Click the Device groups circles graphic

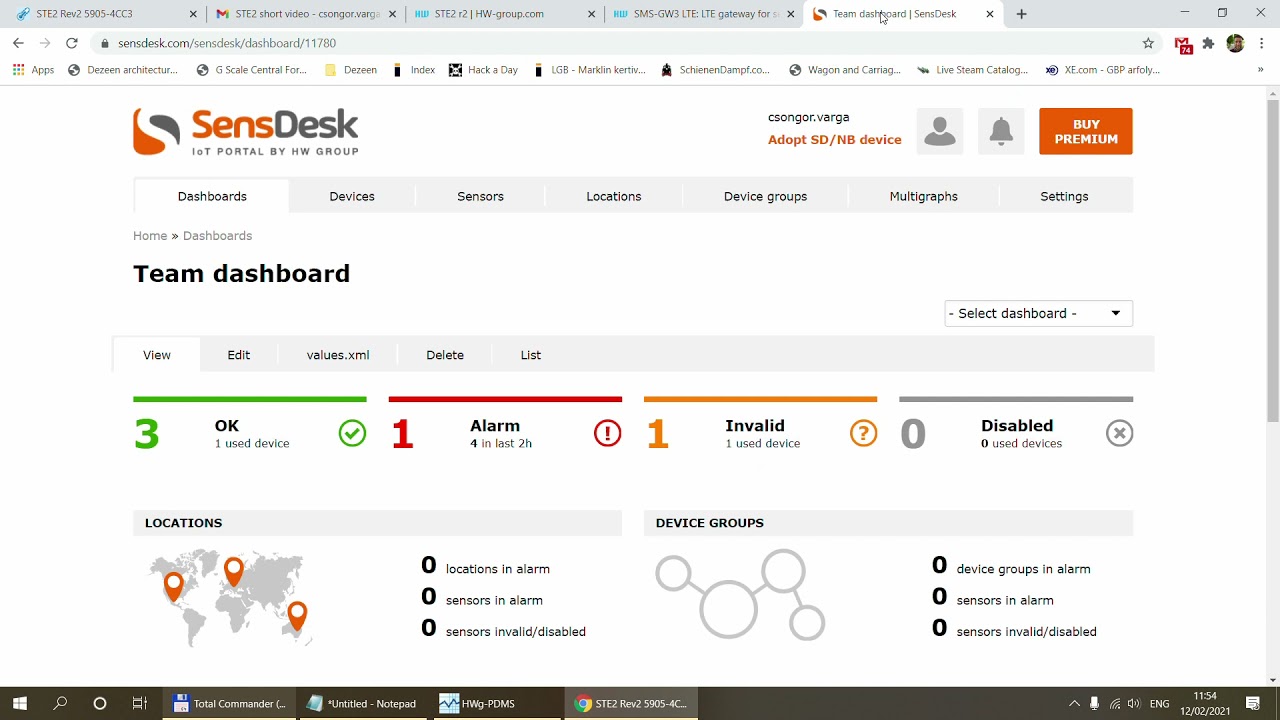pyautogui.click(x=740, y=594)
